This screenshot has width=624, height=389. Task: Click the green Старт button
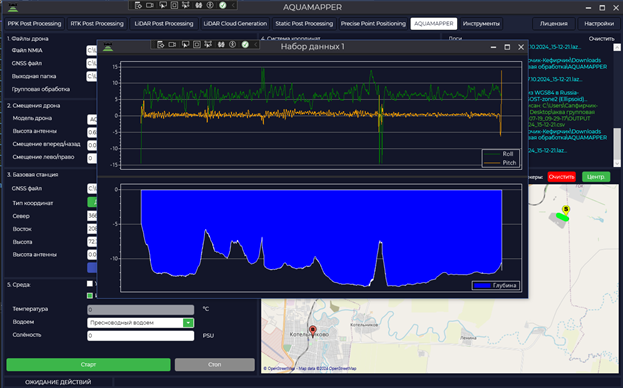(x=88, y=365)
